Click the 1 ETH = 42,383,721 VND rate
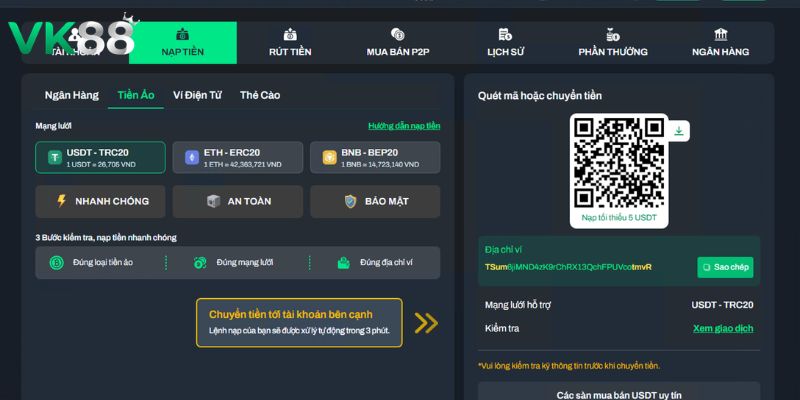Screen dimensions: 800x400 (x=242, y=165)
